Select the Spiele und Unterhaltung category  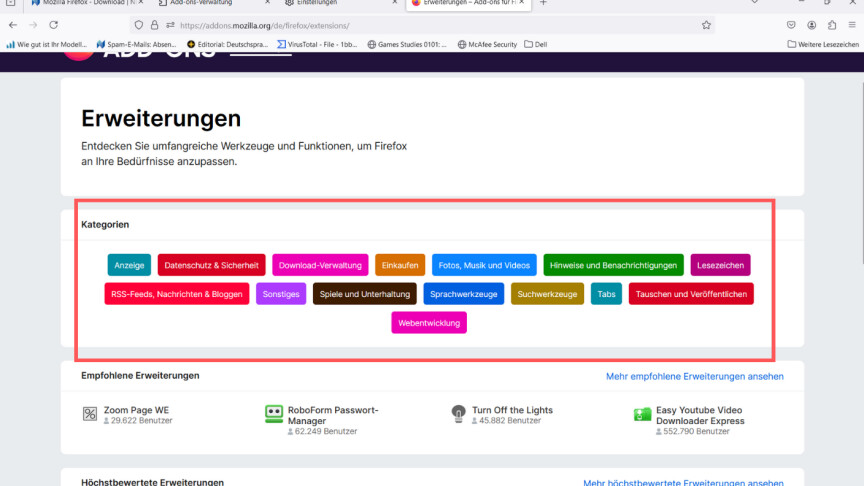coord(365,294)
